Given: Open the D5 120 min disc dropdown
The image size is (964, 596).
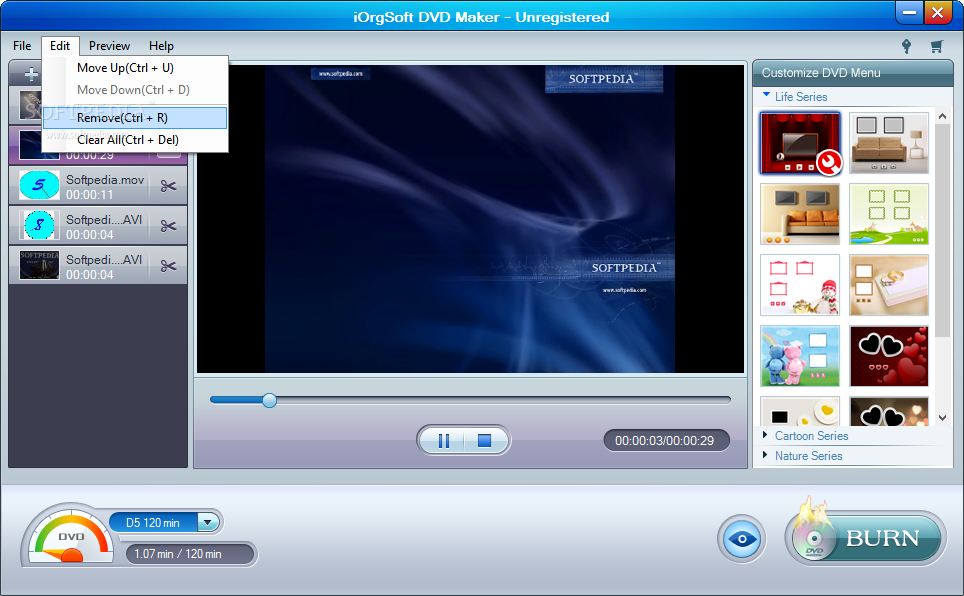Looking at the screenshot, I should 208,523.
